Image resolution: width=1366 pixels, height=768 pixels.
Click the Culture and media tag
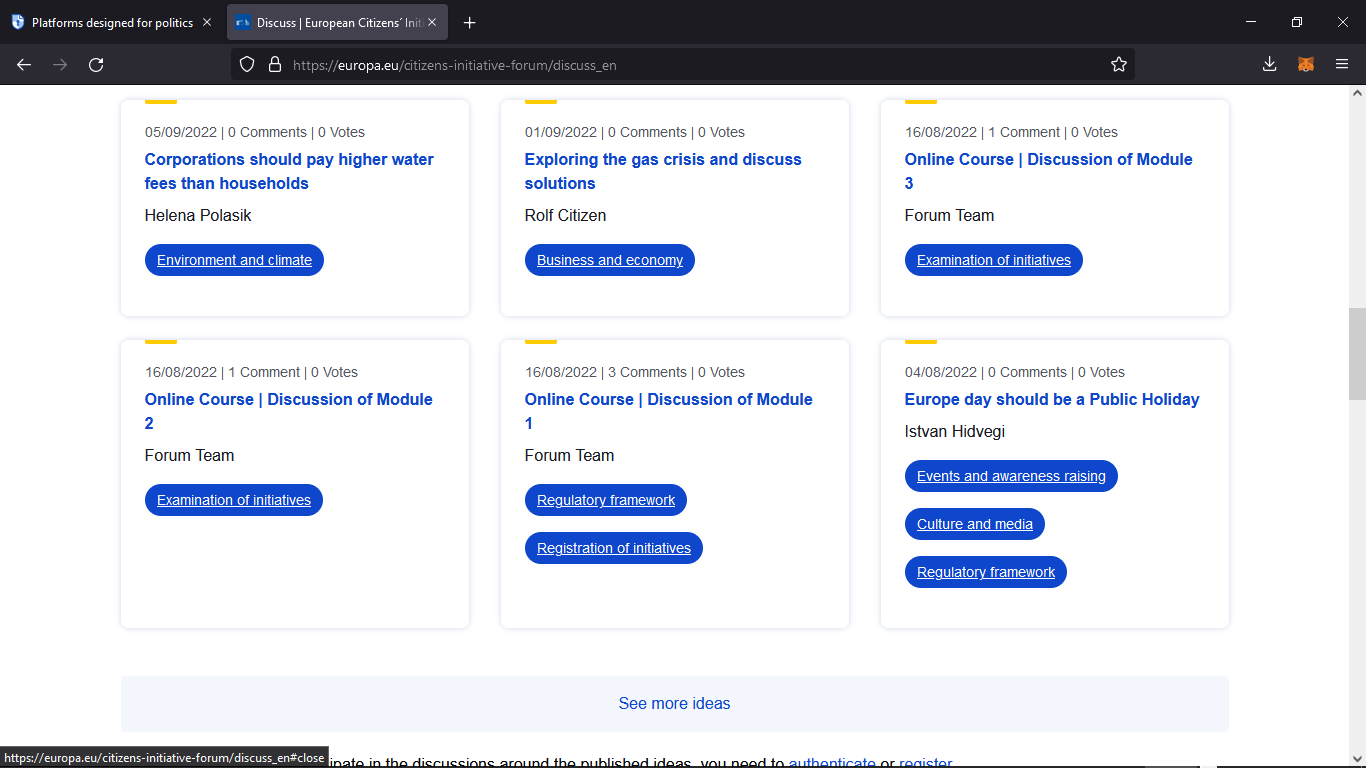click(x=974, y=524)
